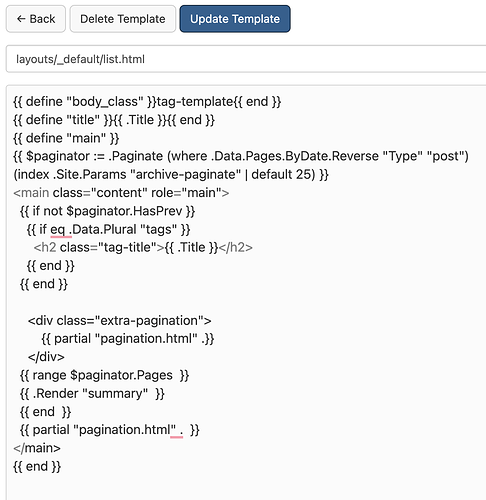Image resolution: width=486 pixels, height=500 pixels.
Task: Click the define "main" line
Action: click(x=66, y=138)
